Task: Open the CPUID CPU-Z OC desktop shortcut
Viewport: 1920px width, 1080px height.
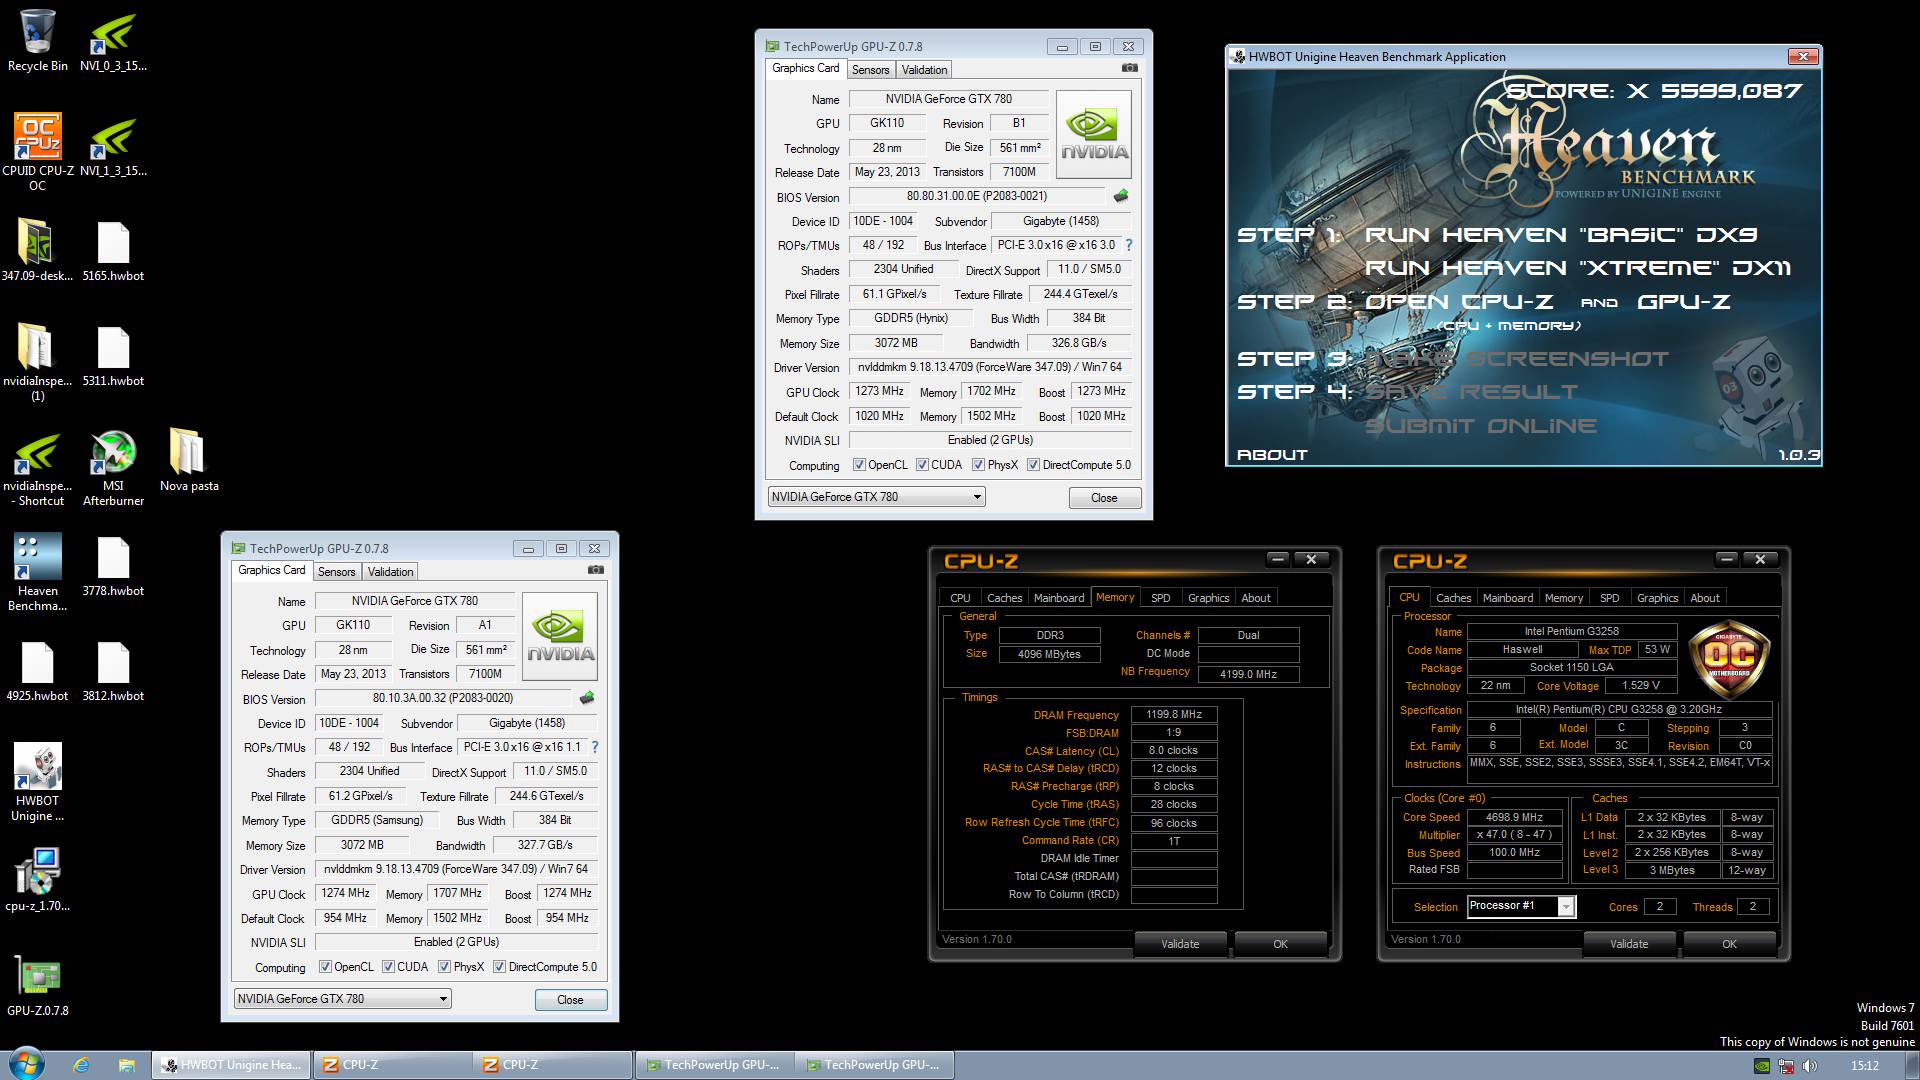Action: (x=37, y=152)
